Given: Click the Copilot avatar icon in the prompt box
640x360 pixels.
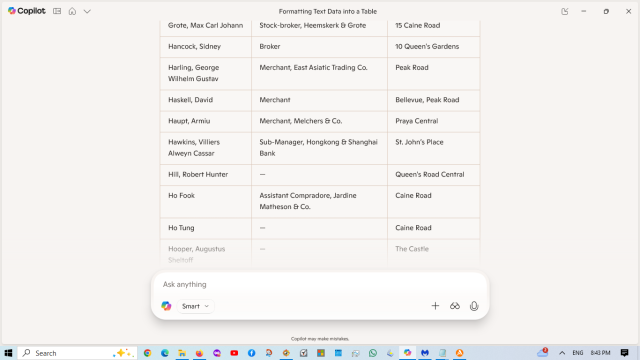Looking at the screenshot, I should [166, 306].
